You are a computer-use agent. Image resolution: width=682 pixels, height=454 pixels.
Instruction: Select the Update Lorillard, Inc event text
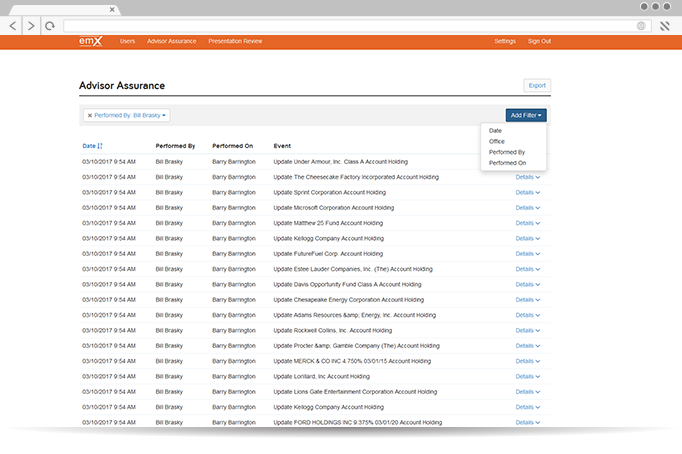tap(321, 377)
